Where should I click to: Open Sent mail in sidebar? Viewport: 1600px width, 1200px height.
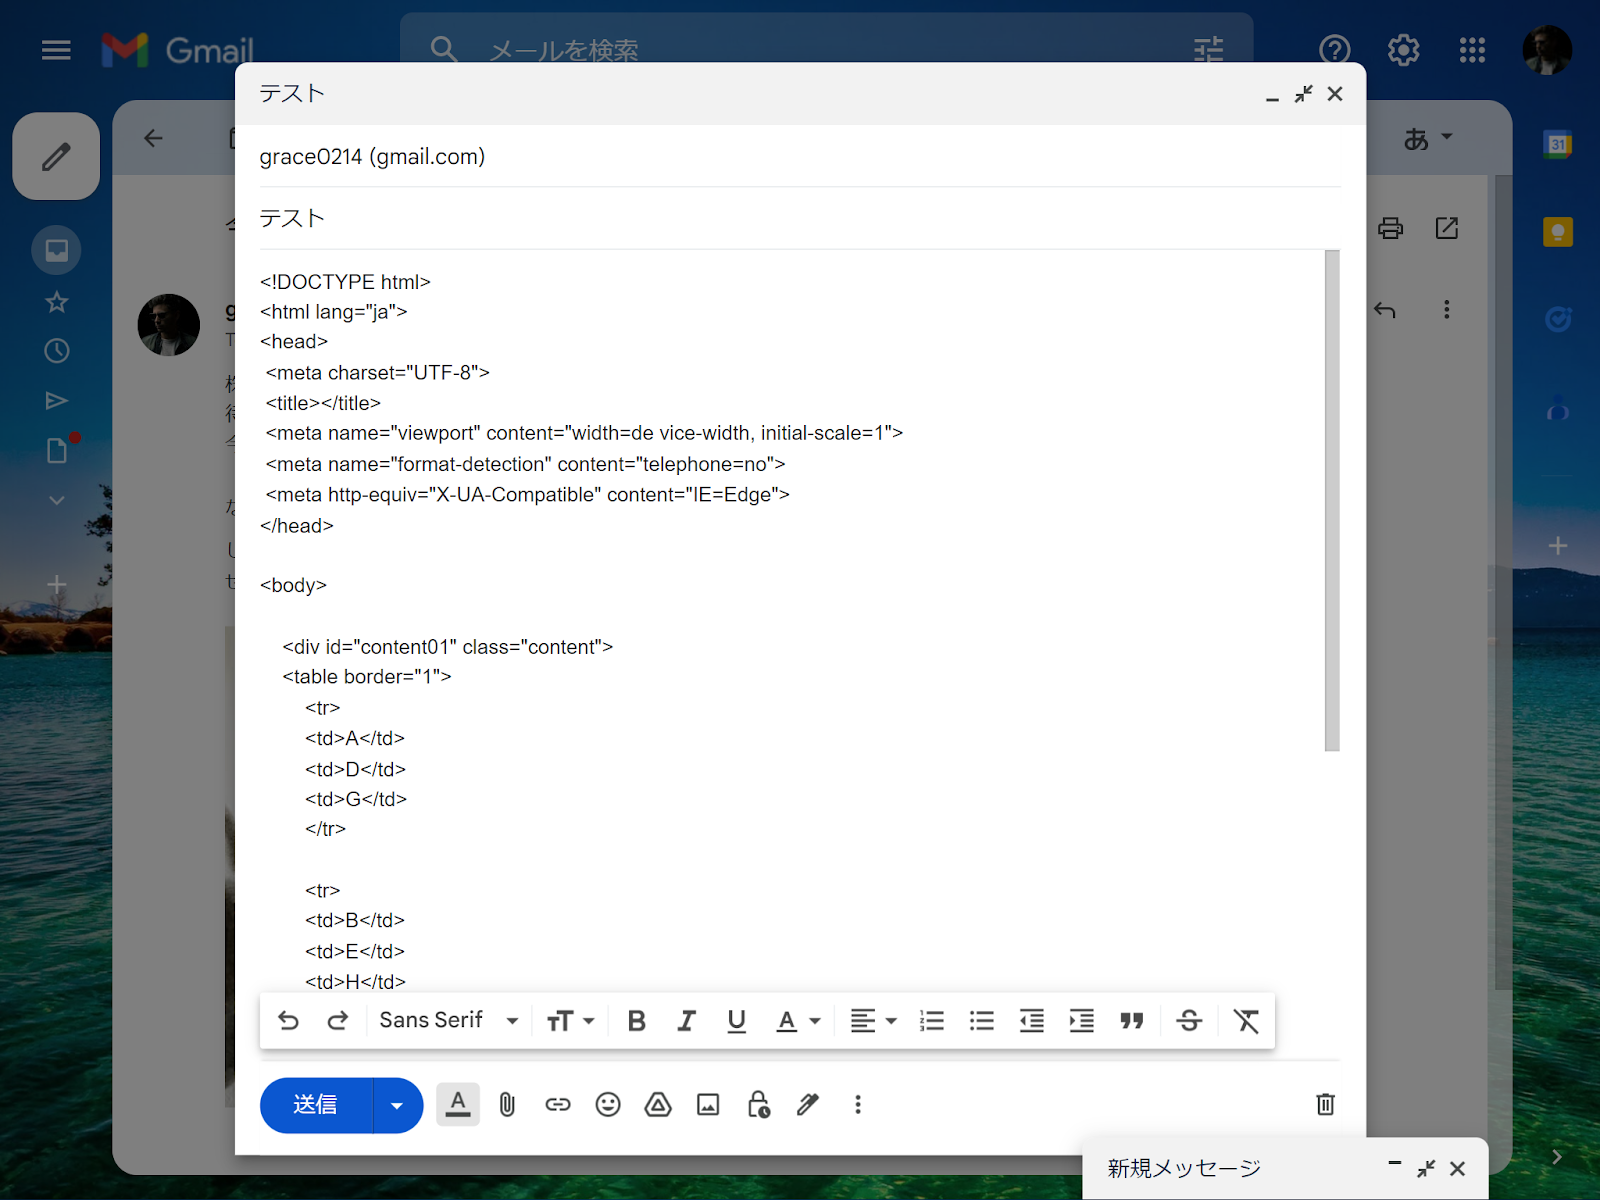pos(56,401)
